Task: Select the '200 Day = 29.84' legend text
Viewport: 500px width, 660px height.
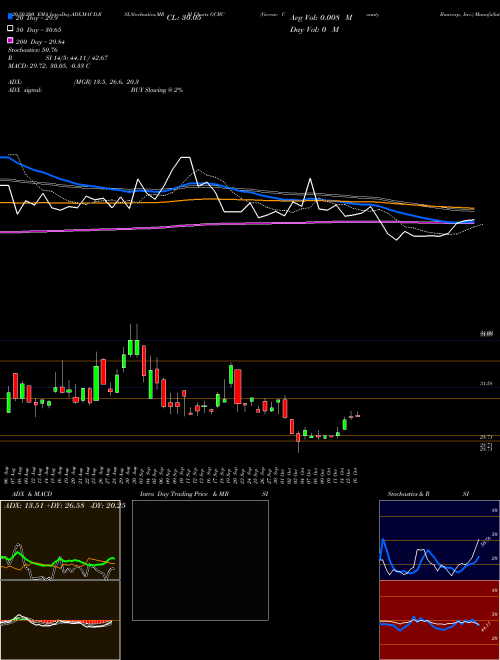Action: 40,42
